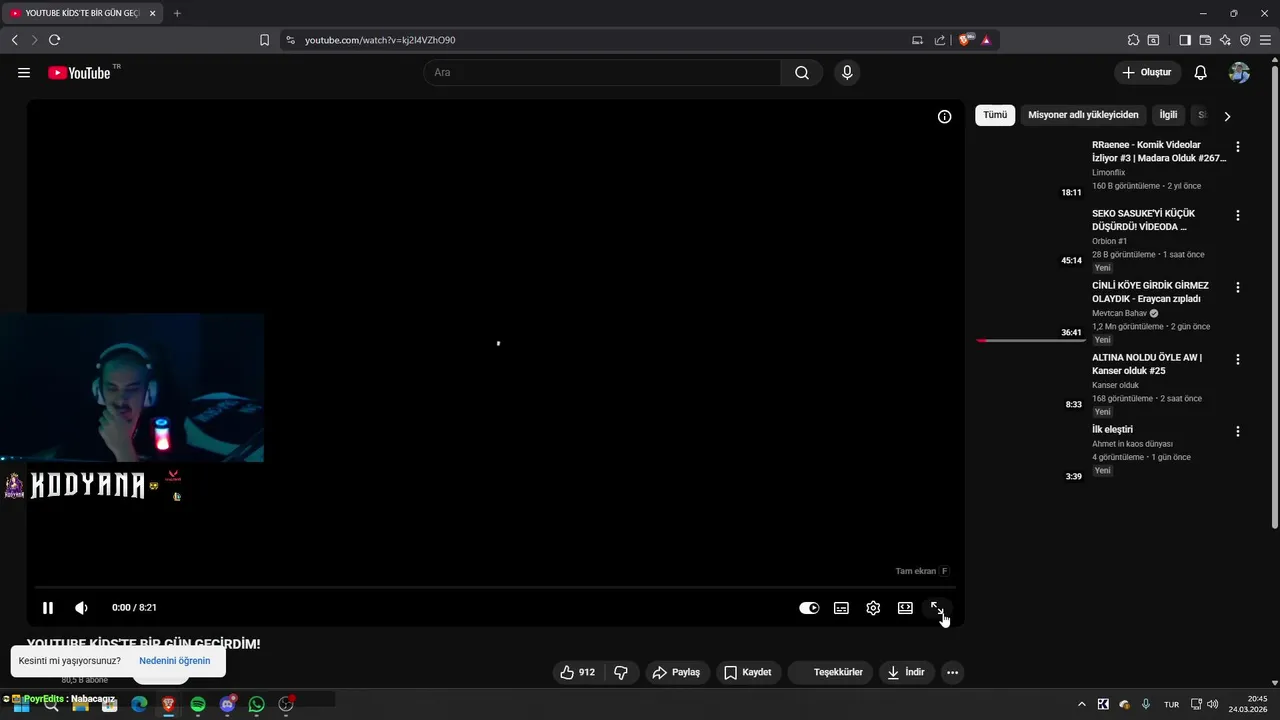The height and width of the screenshot is (720, 1280).
Task: Open Brave Leo AI sparkle icon
Action: [1225, 40]
